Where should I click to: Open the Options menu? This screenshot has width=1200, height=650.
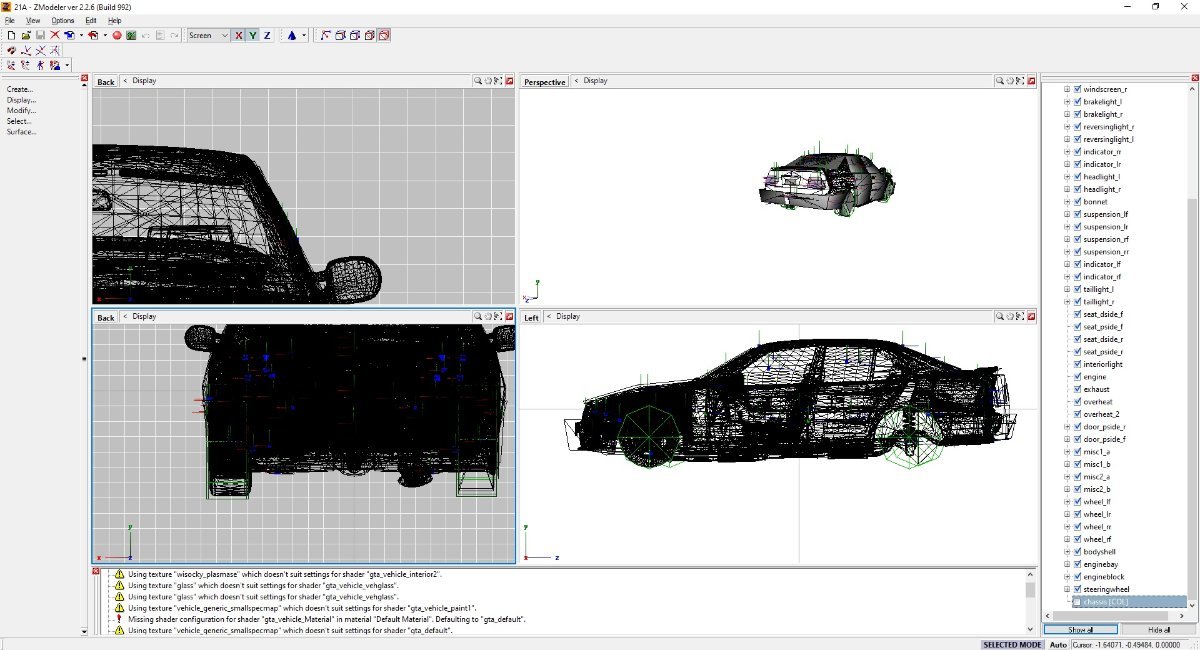[x=63, y=20]
